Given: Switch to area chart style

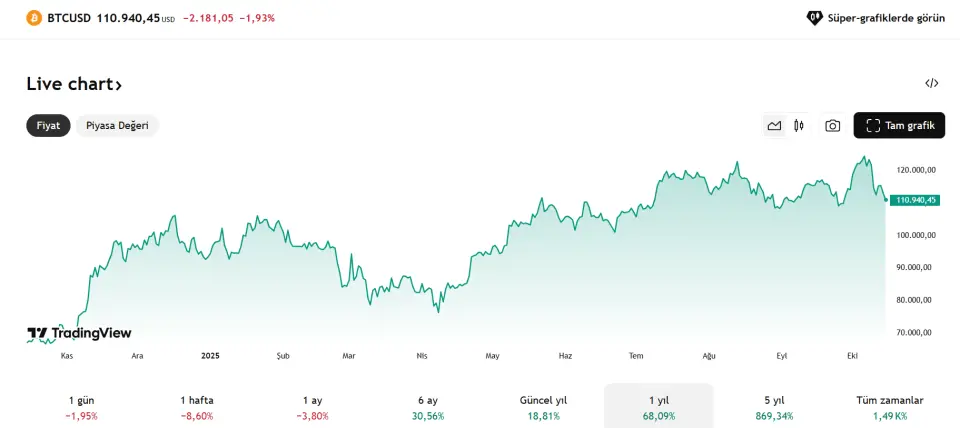Looking at the screenshot, I should [x=774, y=126].
